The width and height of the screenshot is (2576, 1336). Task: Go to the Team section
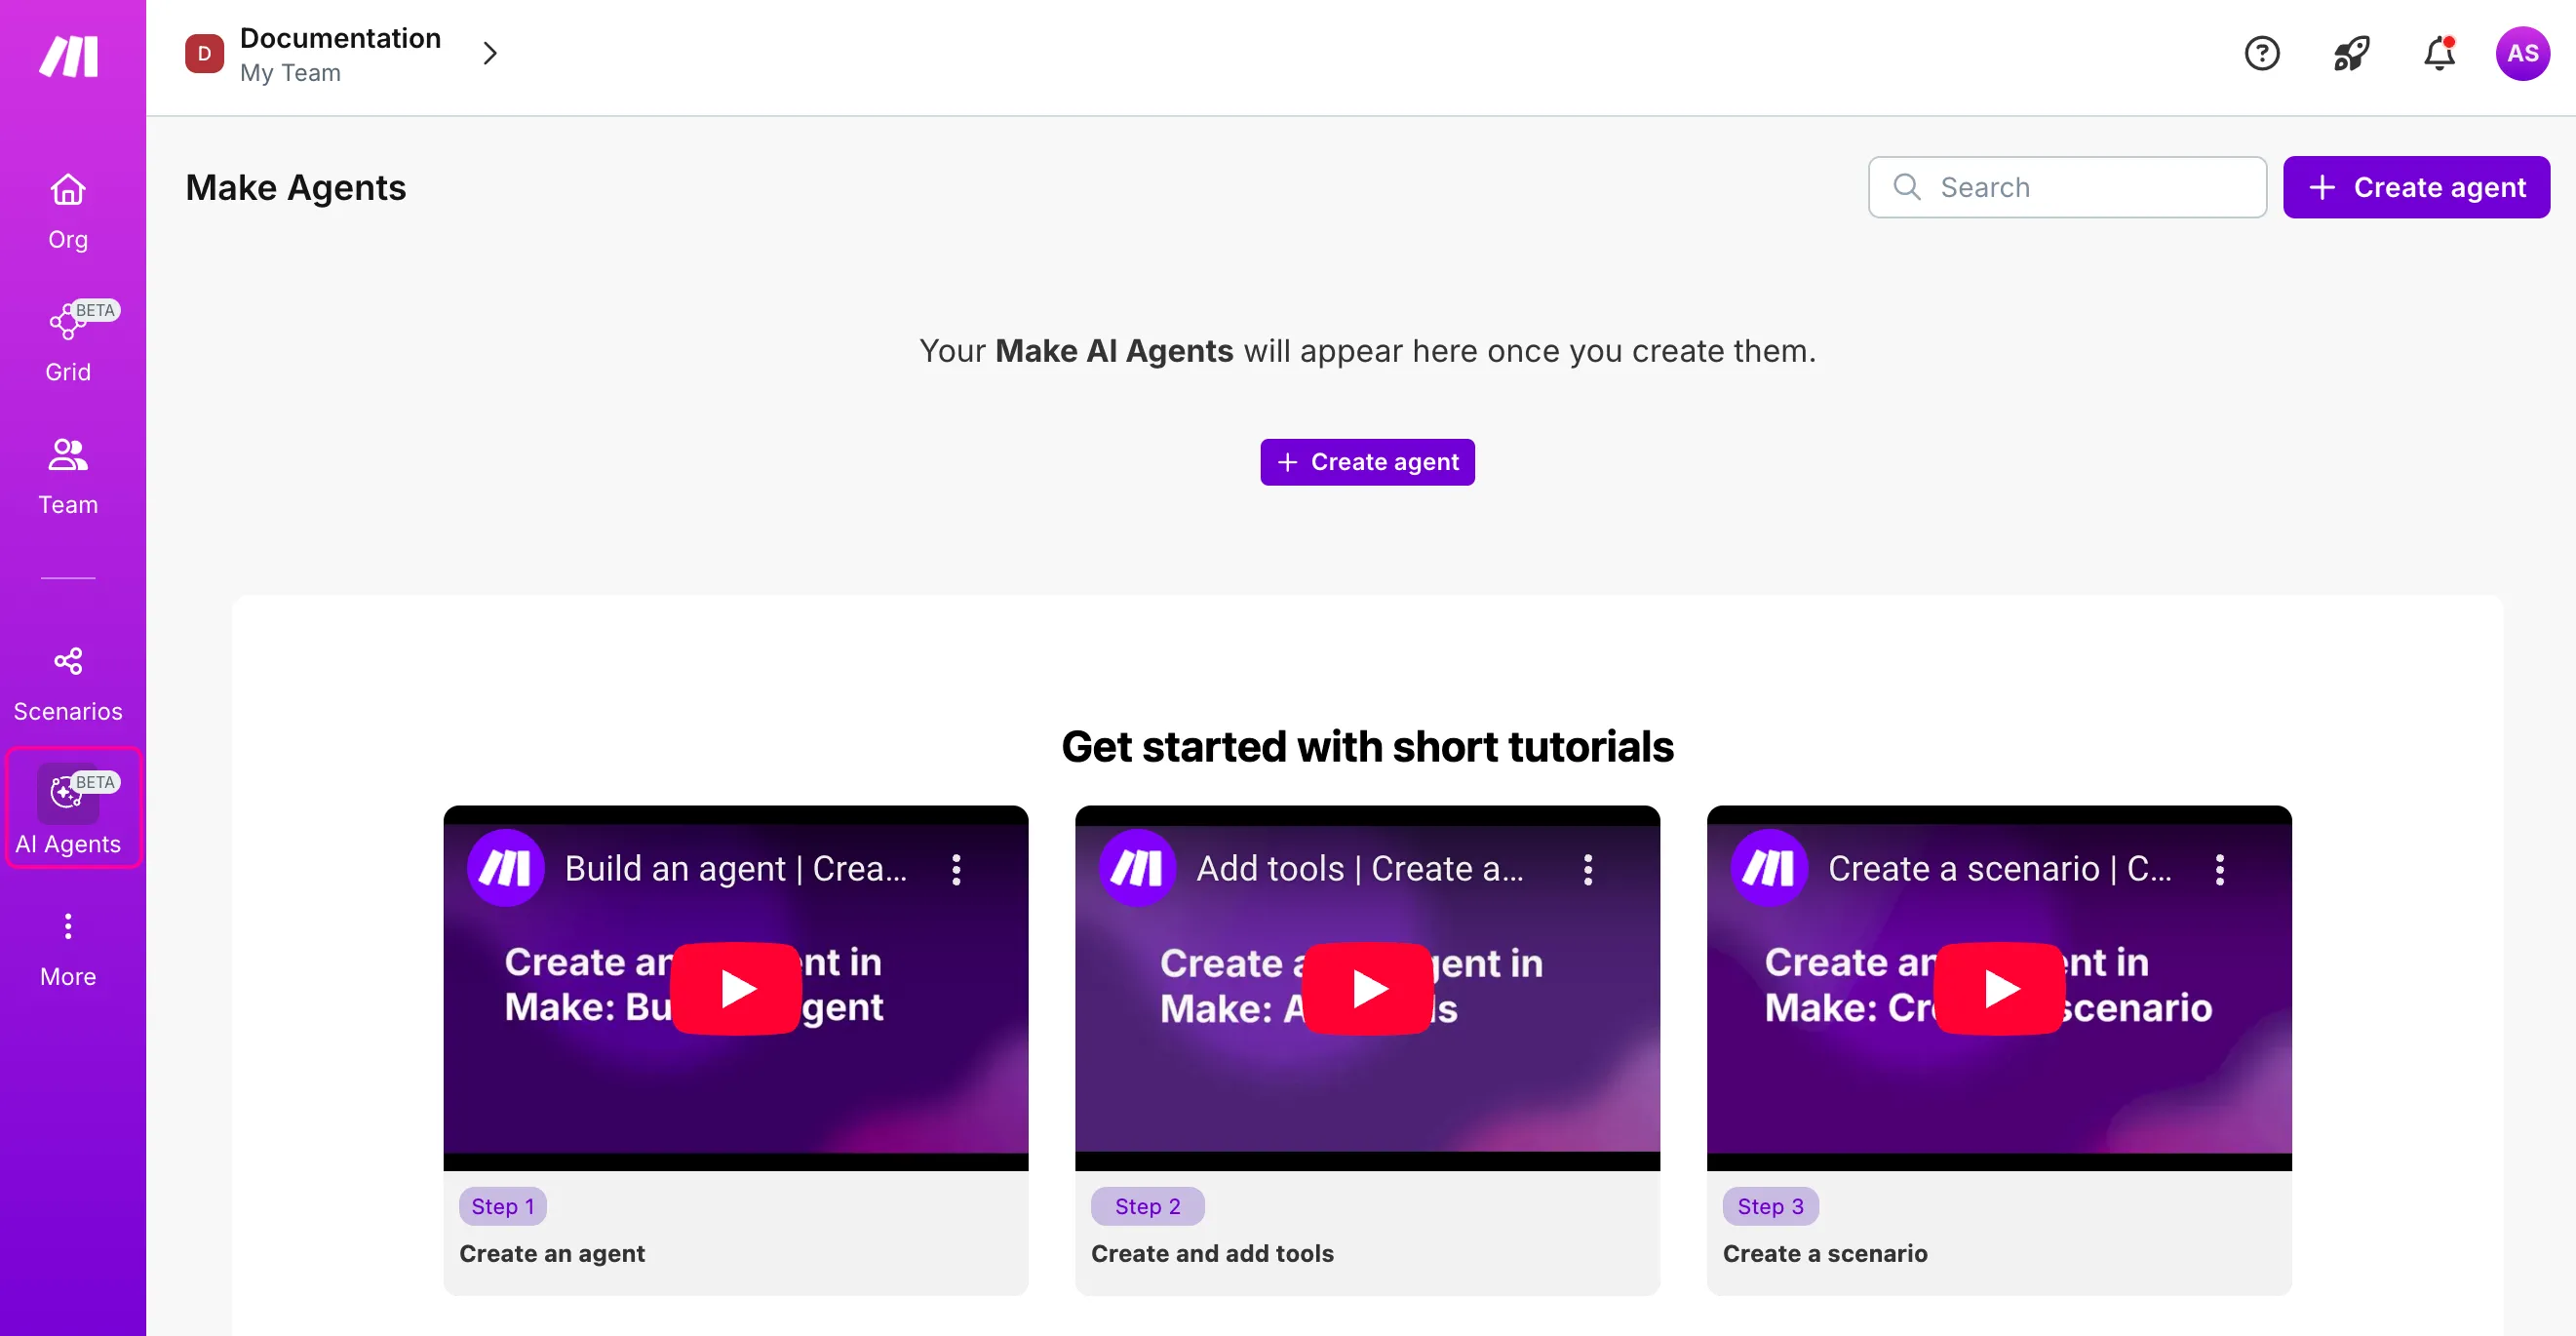pyautogui.click(x=68, y=476)
